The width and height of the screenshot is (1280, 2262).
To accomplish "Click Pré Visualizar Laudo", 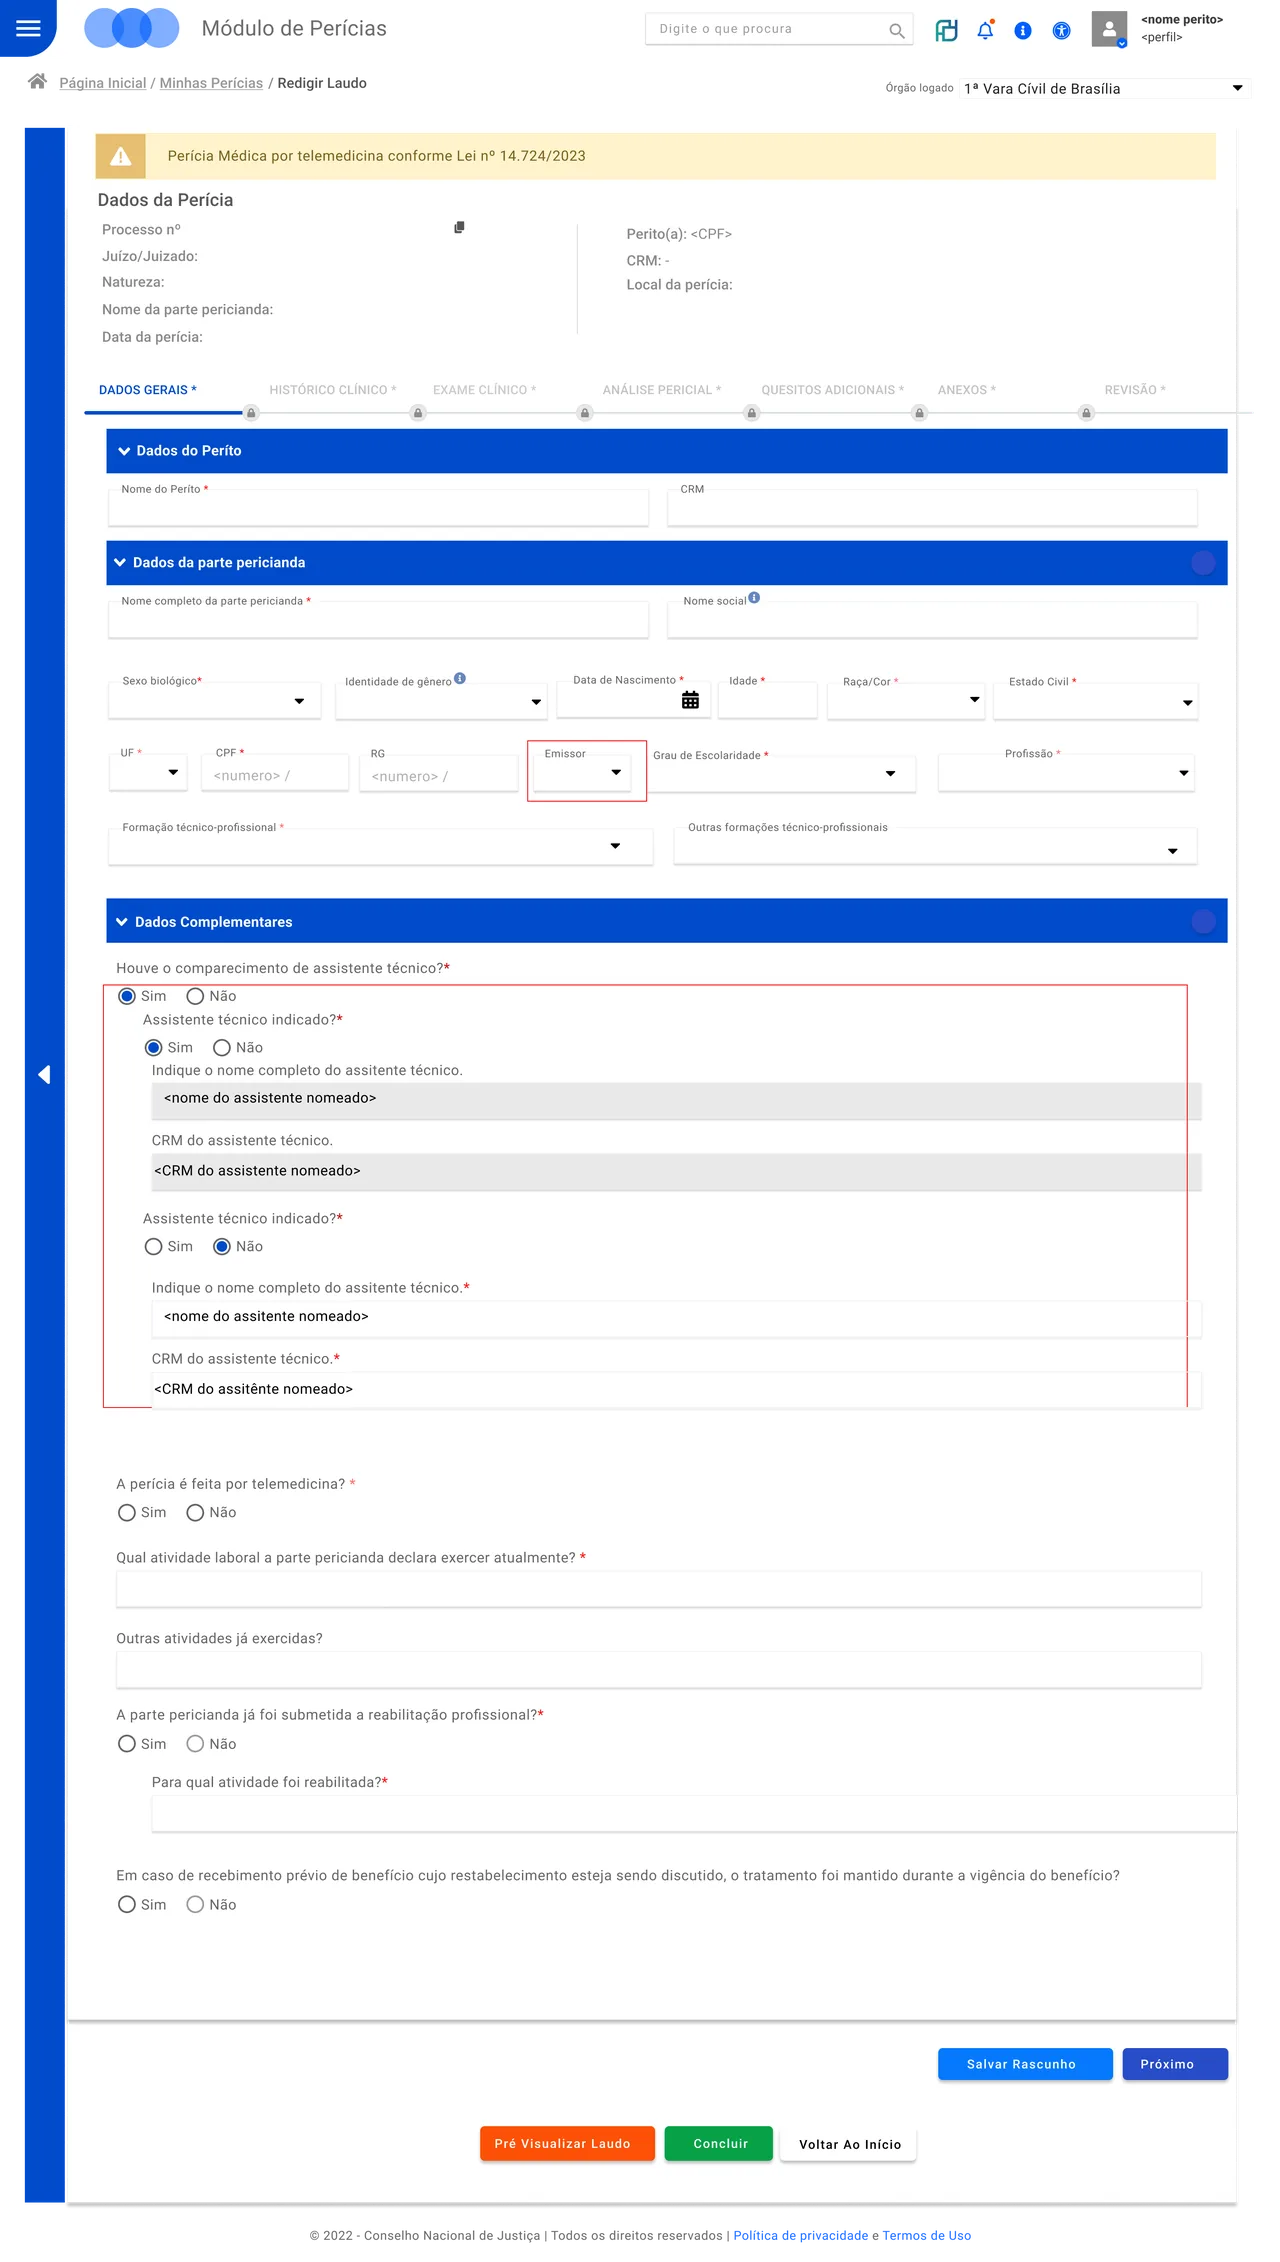I will [x=567, y=2144].
